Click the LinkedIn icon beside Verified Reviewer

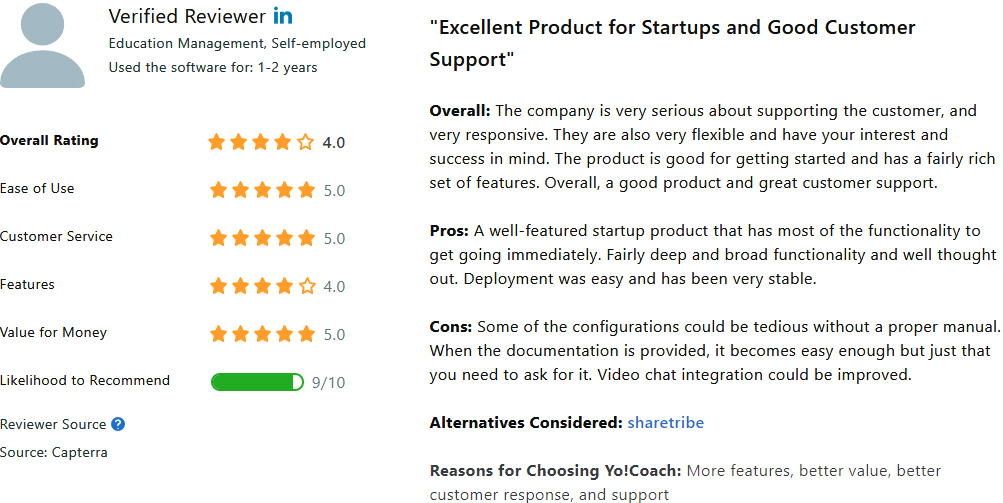click(x=283, y=16)
